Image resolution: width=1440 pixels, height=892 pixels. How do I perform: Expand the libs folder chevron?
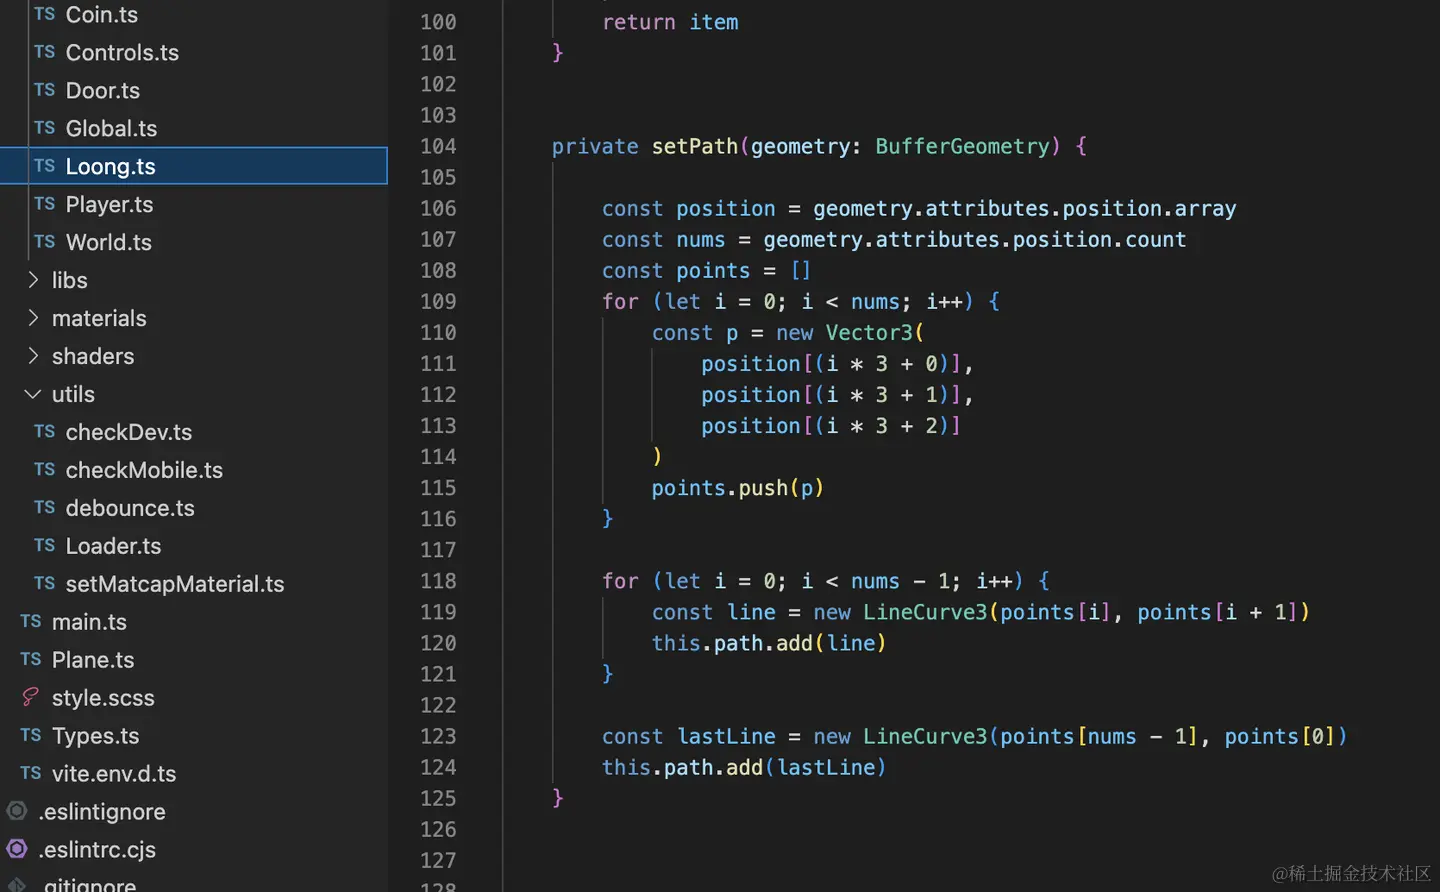pos(33,280)
